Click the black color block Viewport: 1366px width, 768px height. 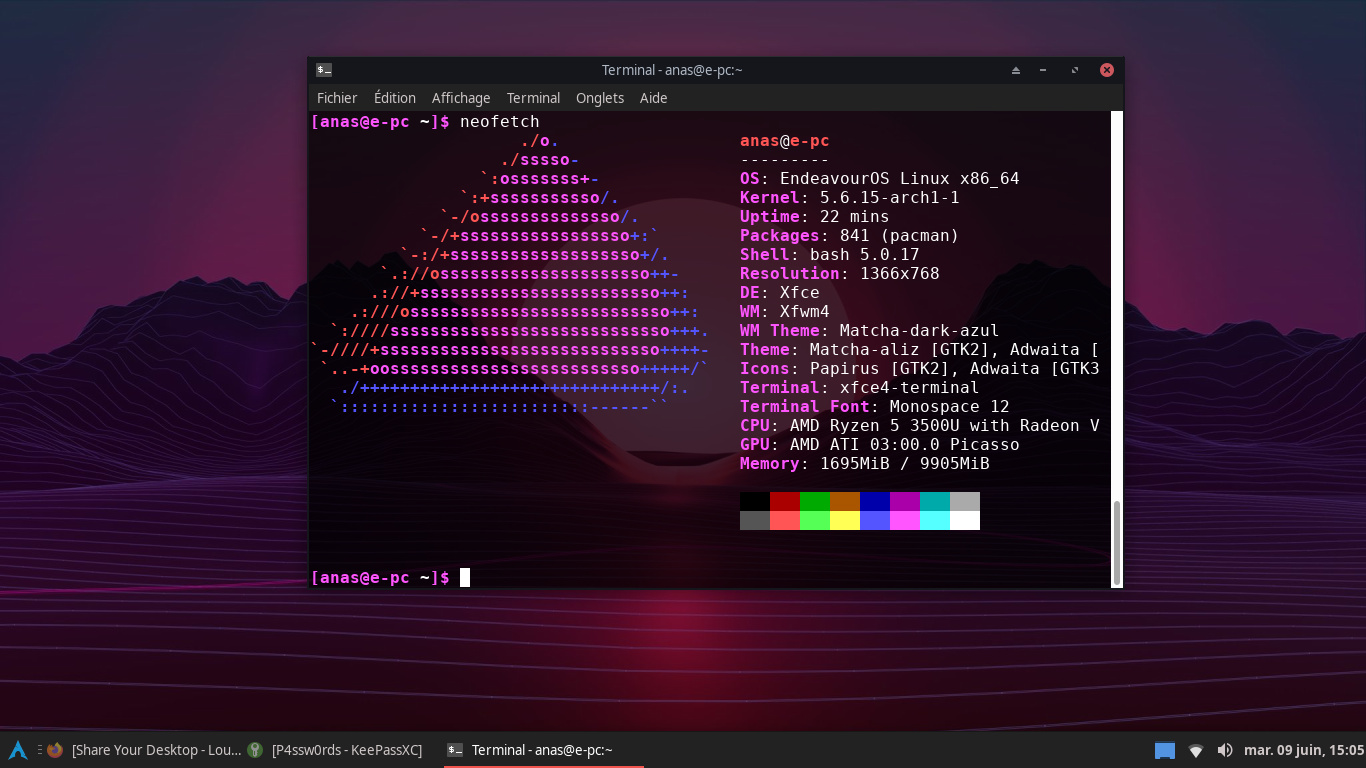pyautogui.click(x=755, y=501)
